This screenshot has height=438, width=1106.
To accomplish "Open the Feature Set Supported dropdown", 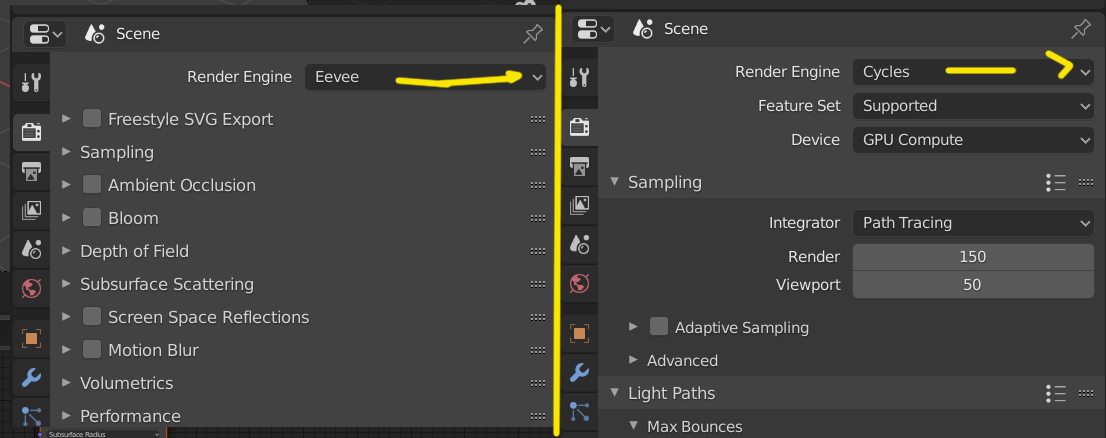I will [973, 106].
